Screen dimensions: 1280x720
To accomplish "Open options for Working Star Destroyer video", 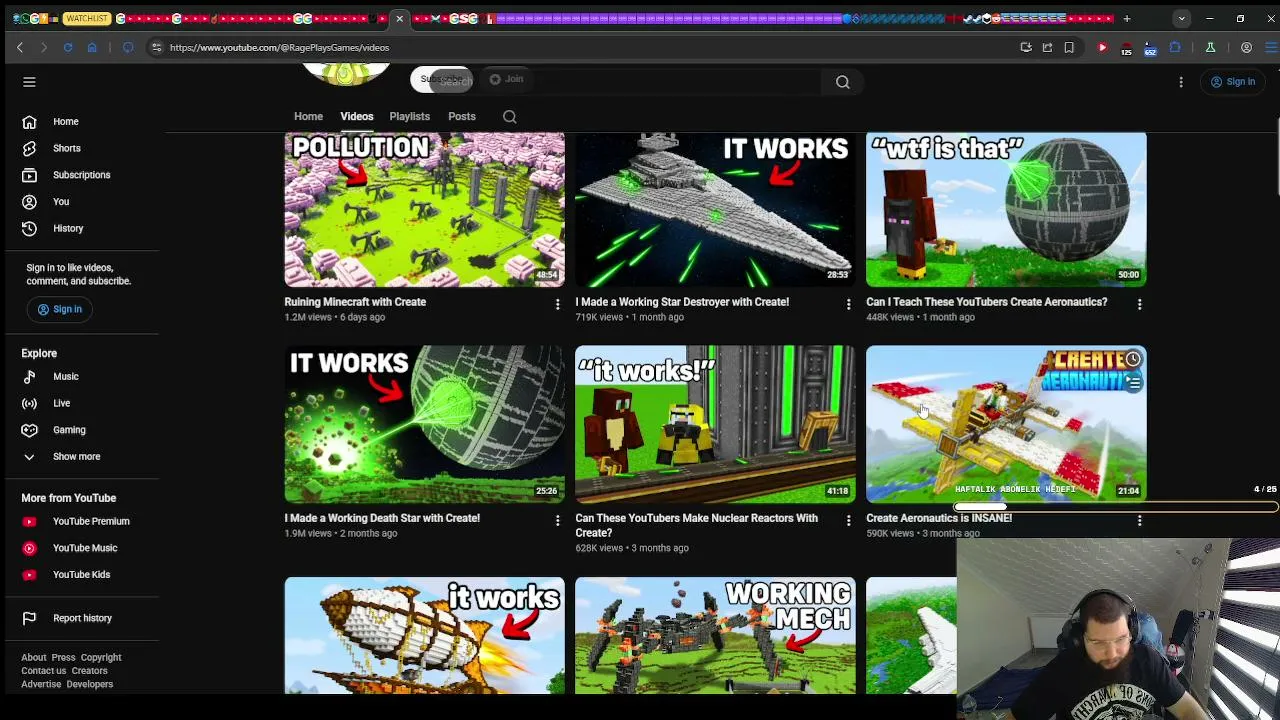I will pos(849,304).
